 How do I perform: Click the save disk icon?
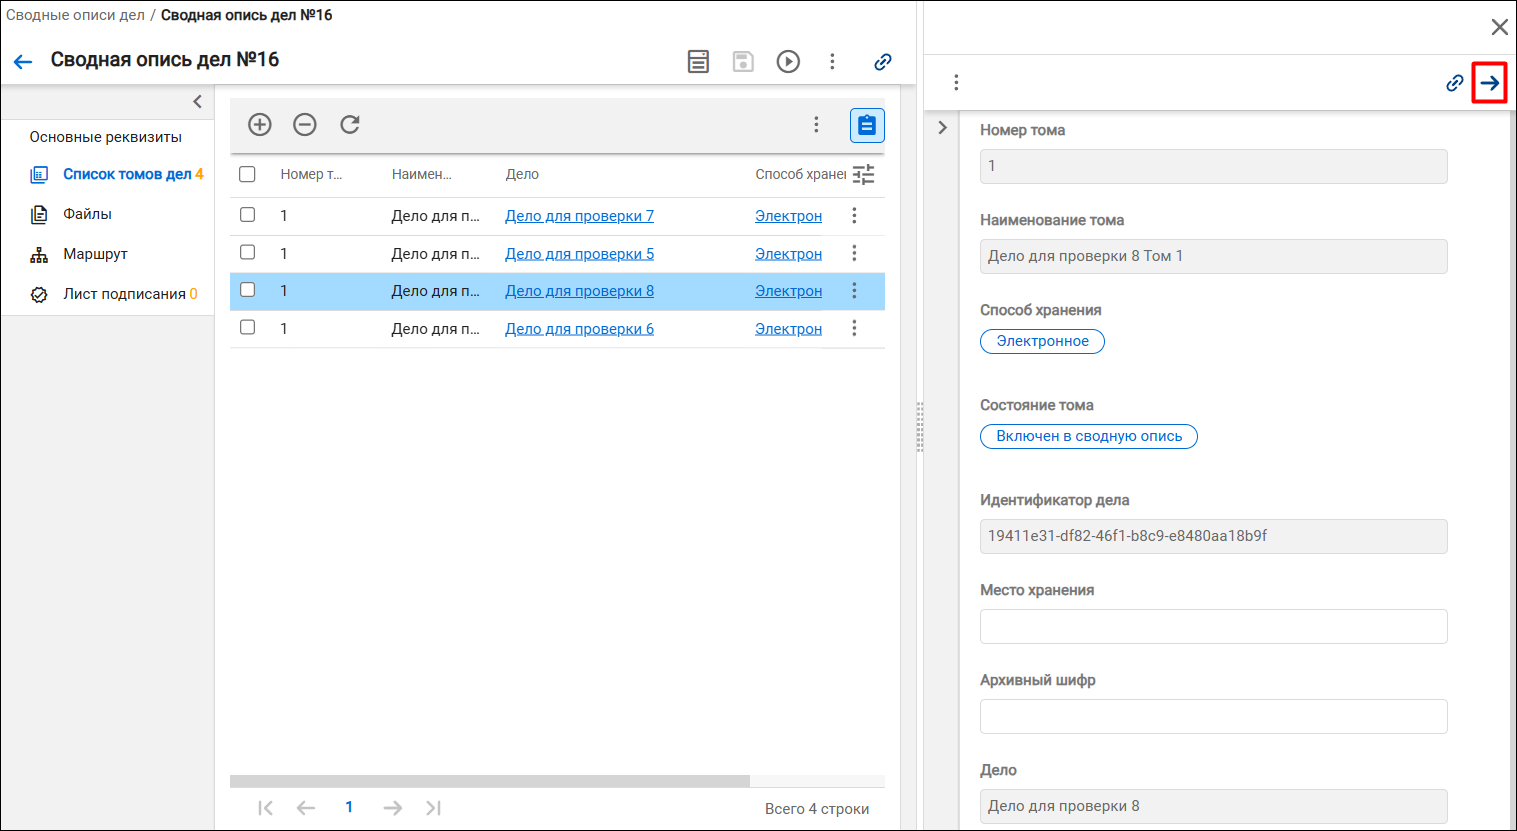click(743, 62)
